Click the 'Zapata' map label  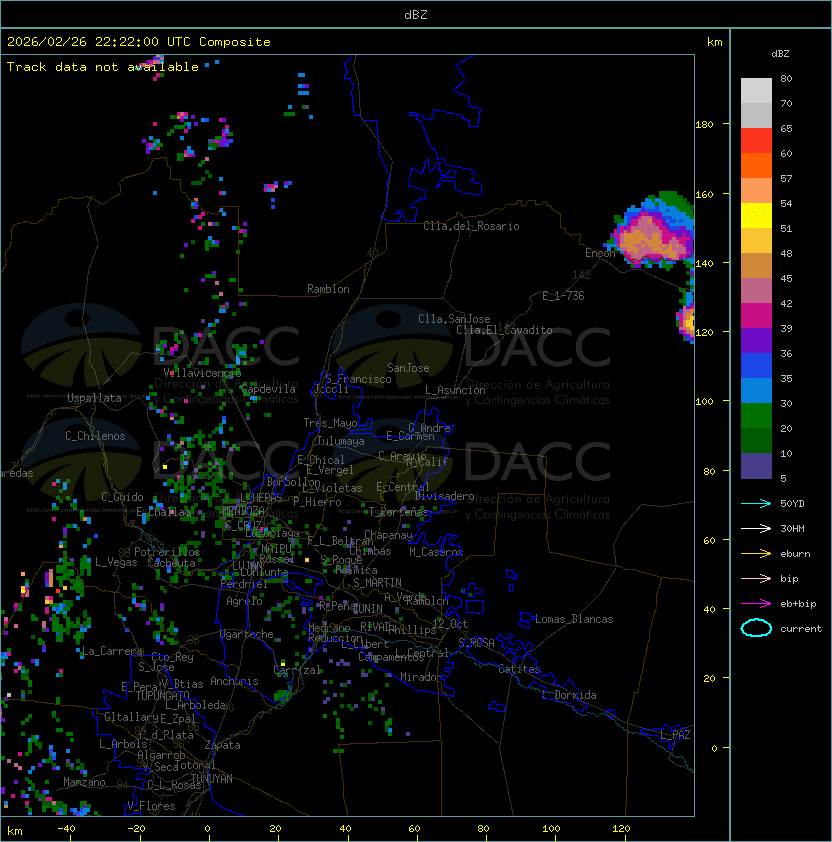(x=222, y=745)
